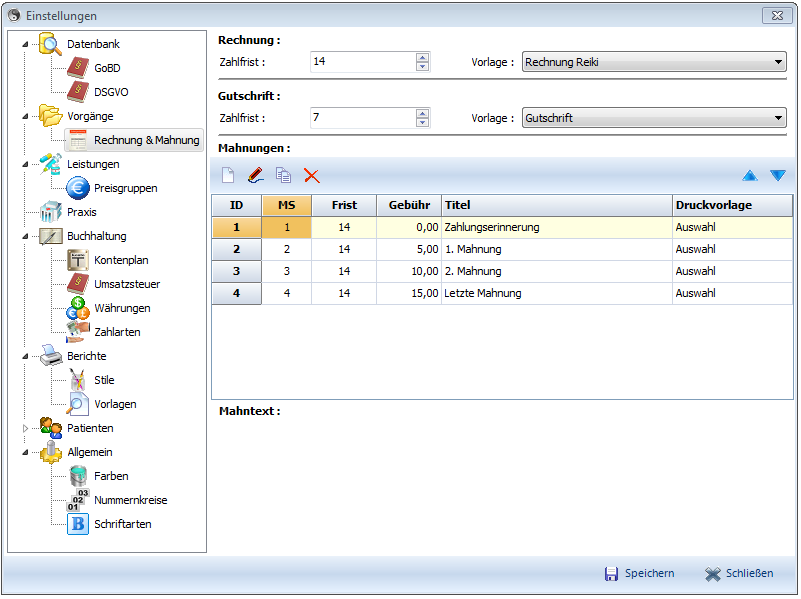Image resolution: width=801 pixels, height=599 pixels.
Task: Click the edit pencil icon in Mahnungen toolbar
Action: [255, 176]
